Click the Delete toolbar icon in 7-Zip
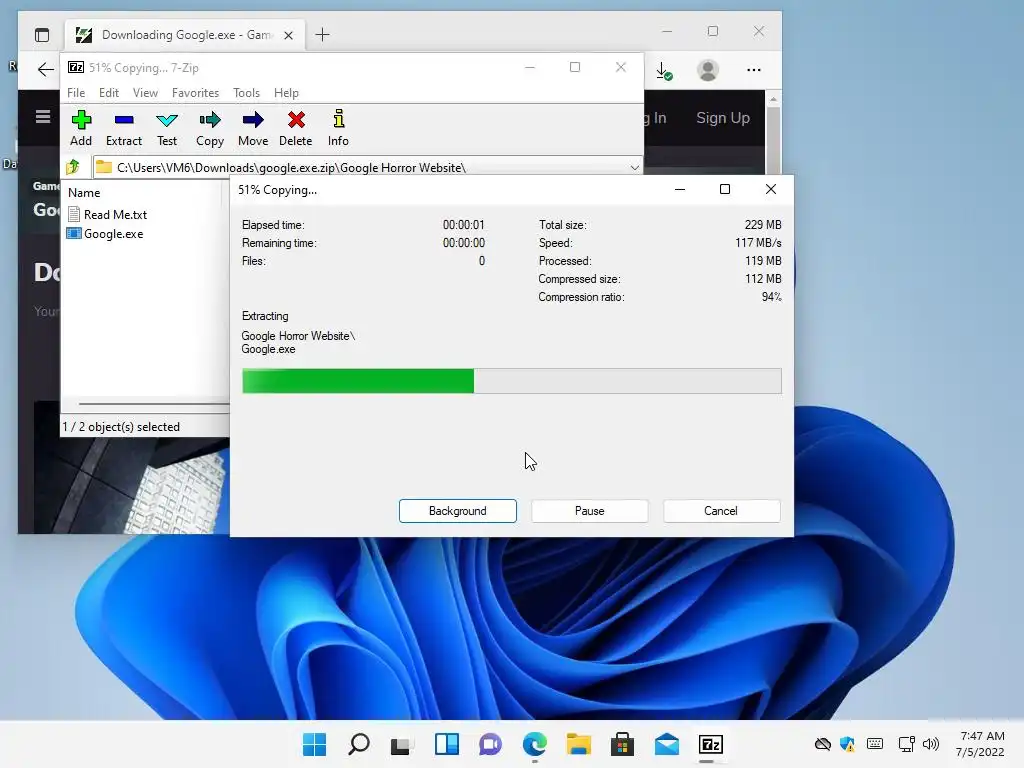Screen dimensions: 1024x768 click(x=296, y=128)
